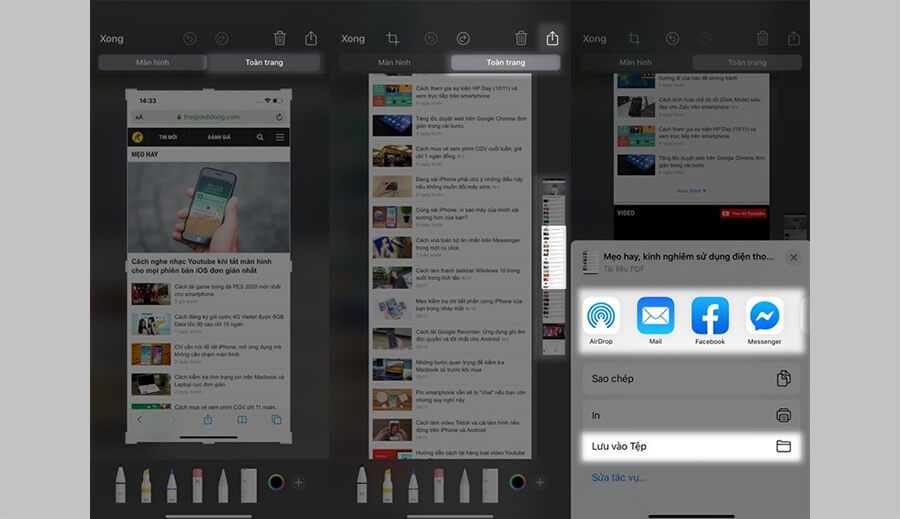Viewport: 900px width, 519px height.
Task: Select the blue pencil in the middle screen's markup bar
Action: (413, 485)
